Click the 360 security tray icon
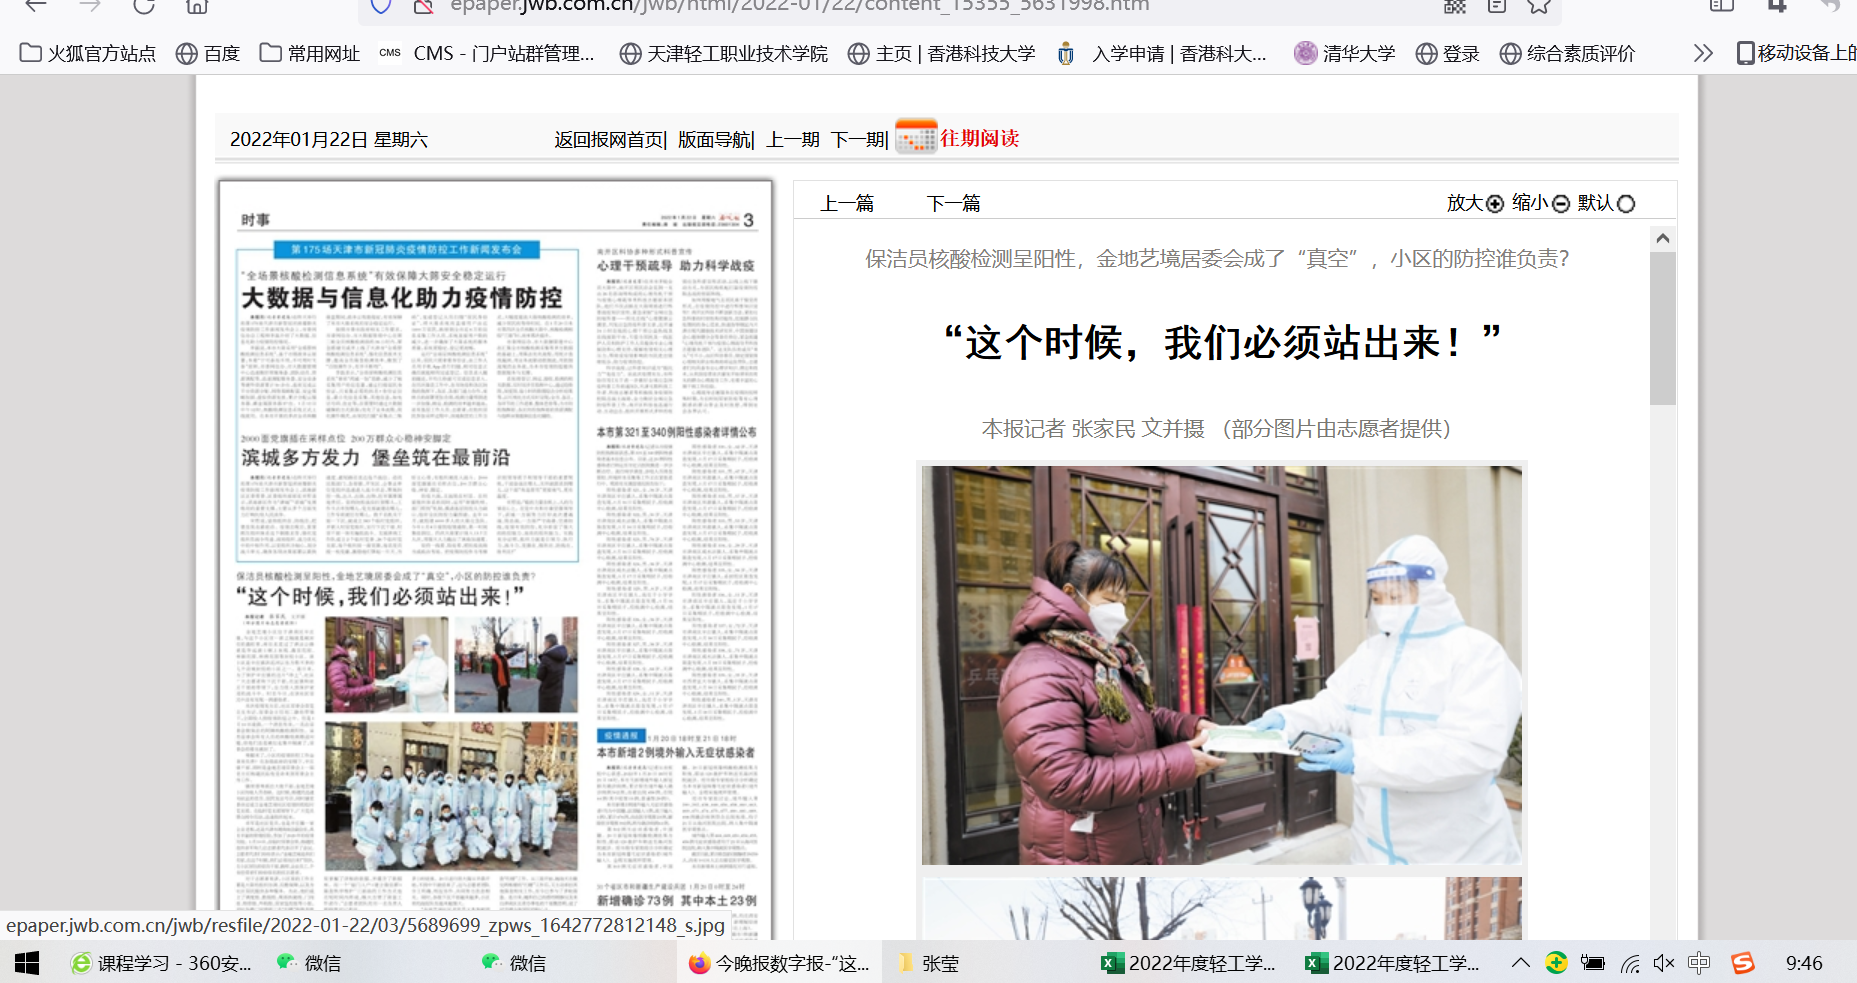Image resolution: width=1857 pixels, height=983 pixels. click(x=1556, y=963)
